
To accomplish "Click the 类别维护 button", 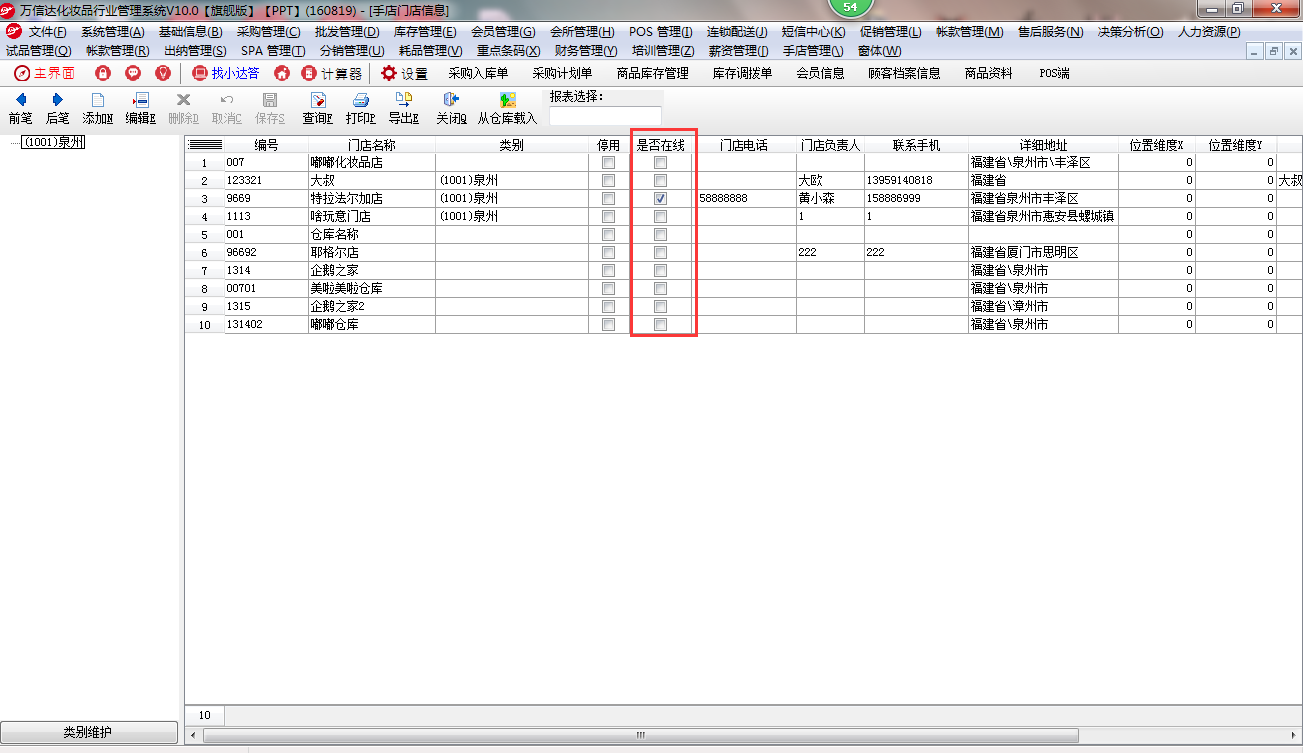I will point(89,732).
